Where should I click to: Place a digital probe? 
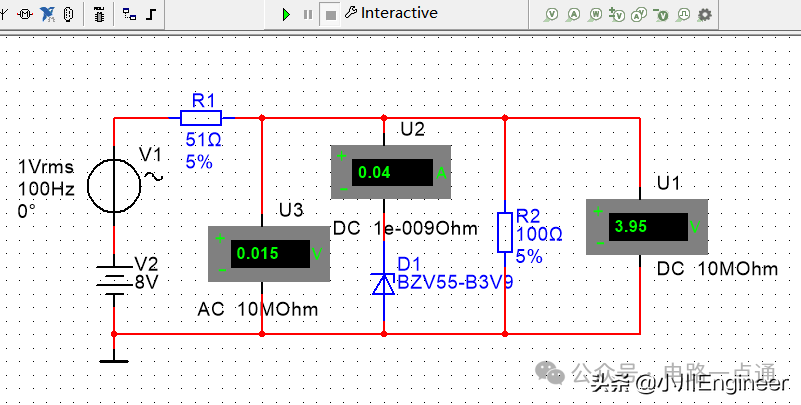(x=683, y=14)
